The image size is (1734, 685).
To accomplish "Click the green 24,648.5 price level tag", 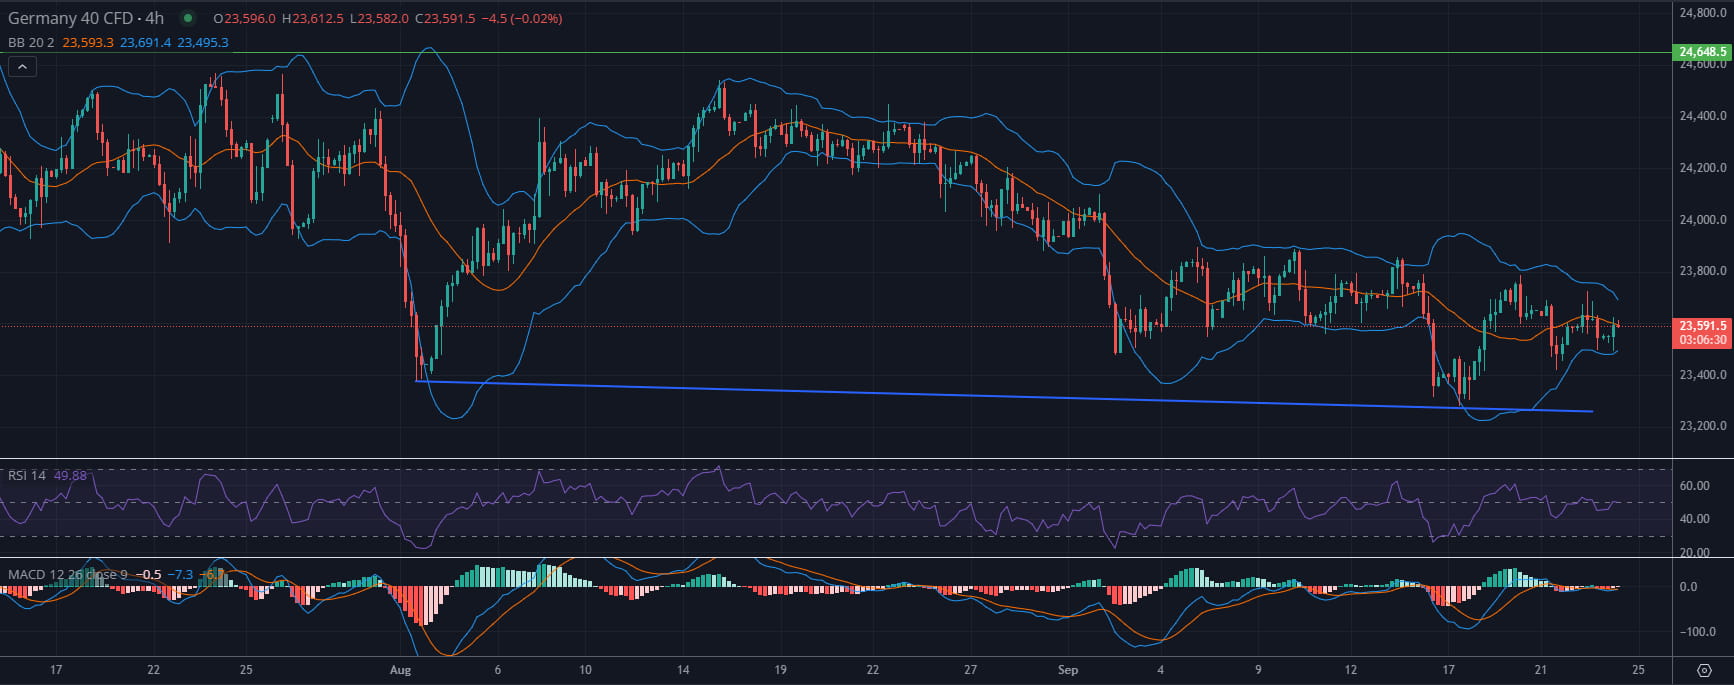I will [x=1702, y=52].
